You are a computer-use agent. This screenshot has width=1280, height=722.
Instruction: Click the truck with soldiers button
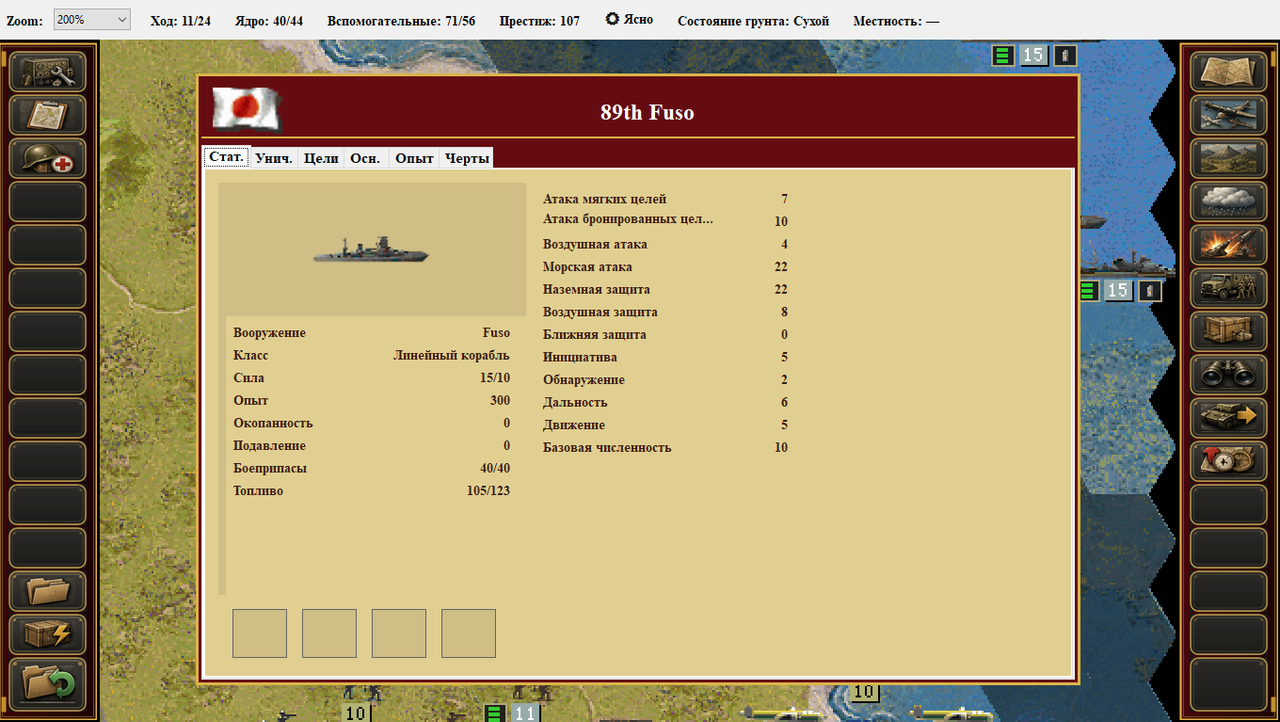(1229, 287)
